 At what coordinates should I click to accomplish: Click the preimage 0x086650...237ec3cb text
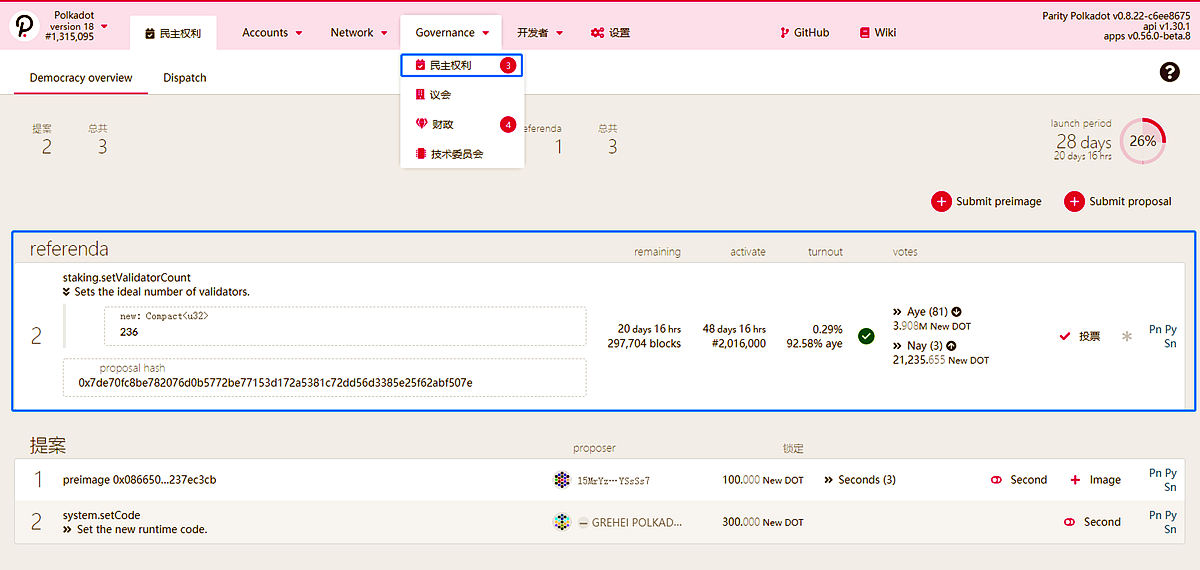pyautogui.click(x=139, y=480)
